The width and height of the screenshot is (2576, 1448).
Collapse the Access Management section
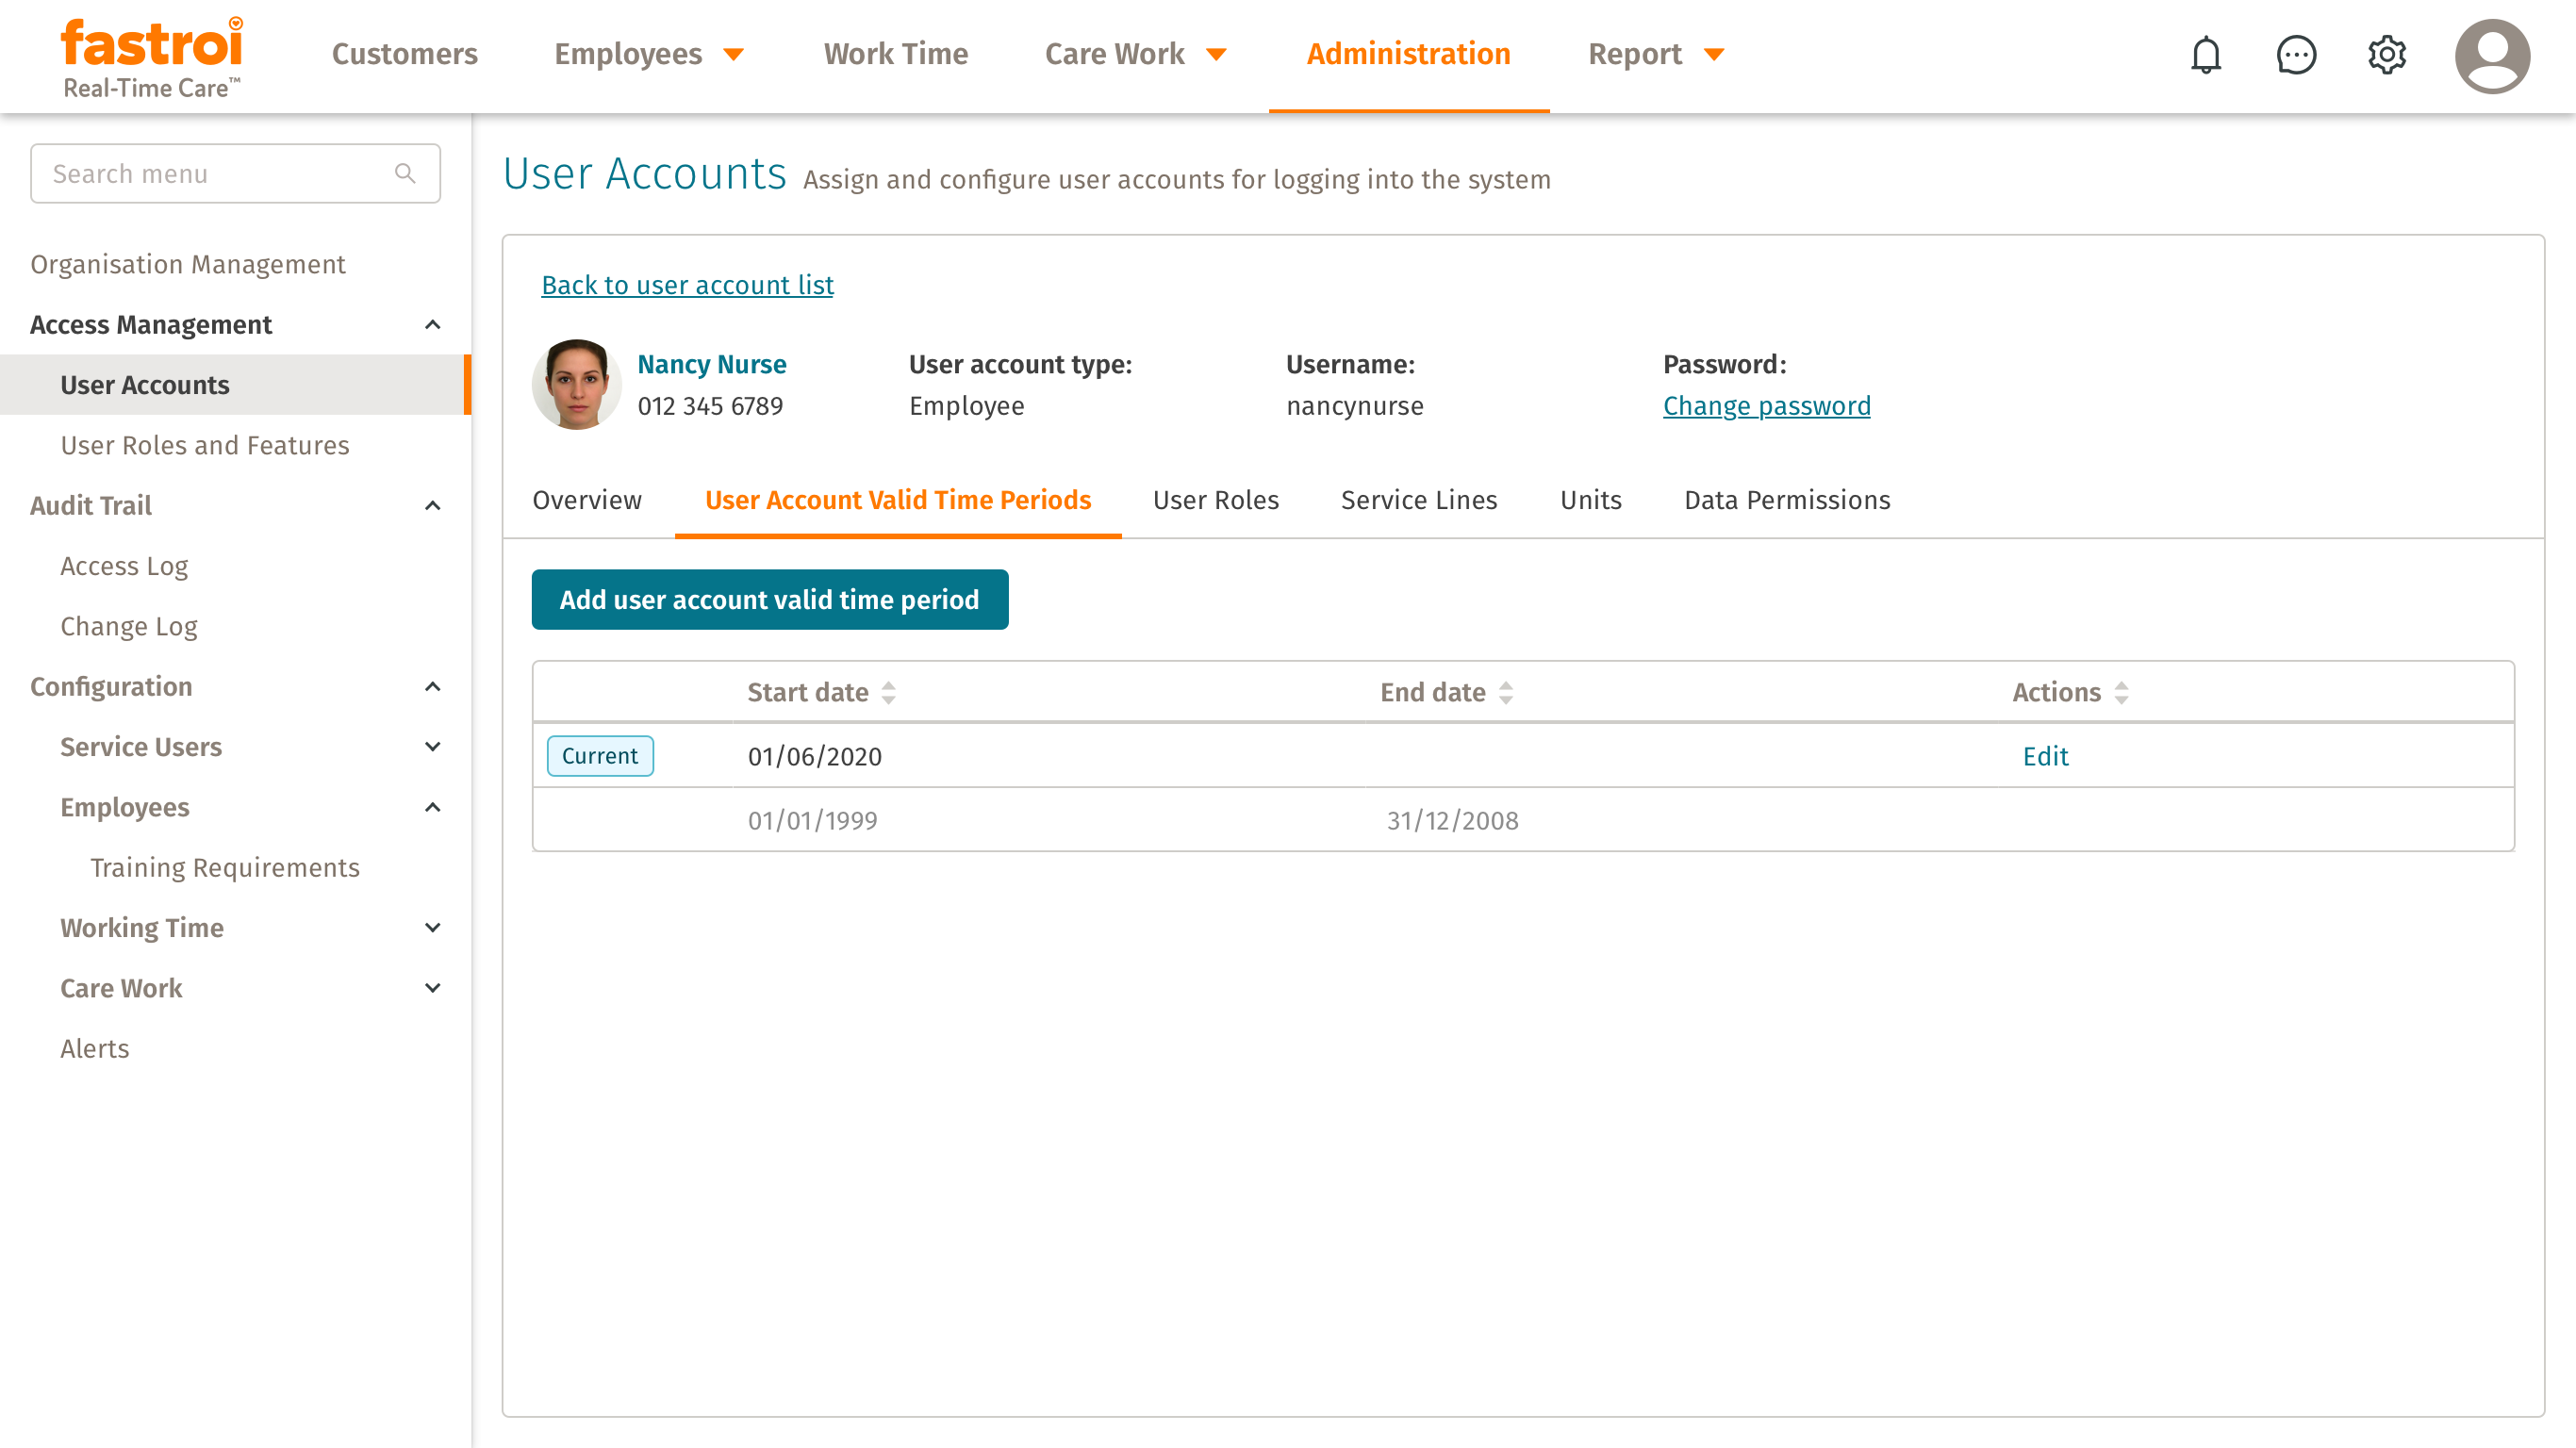433,325
